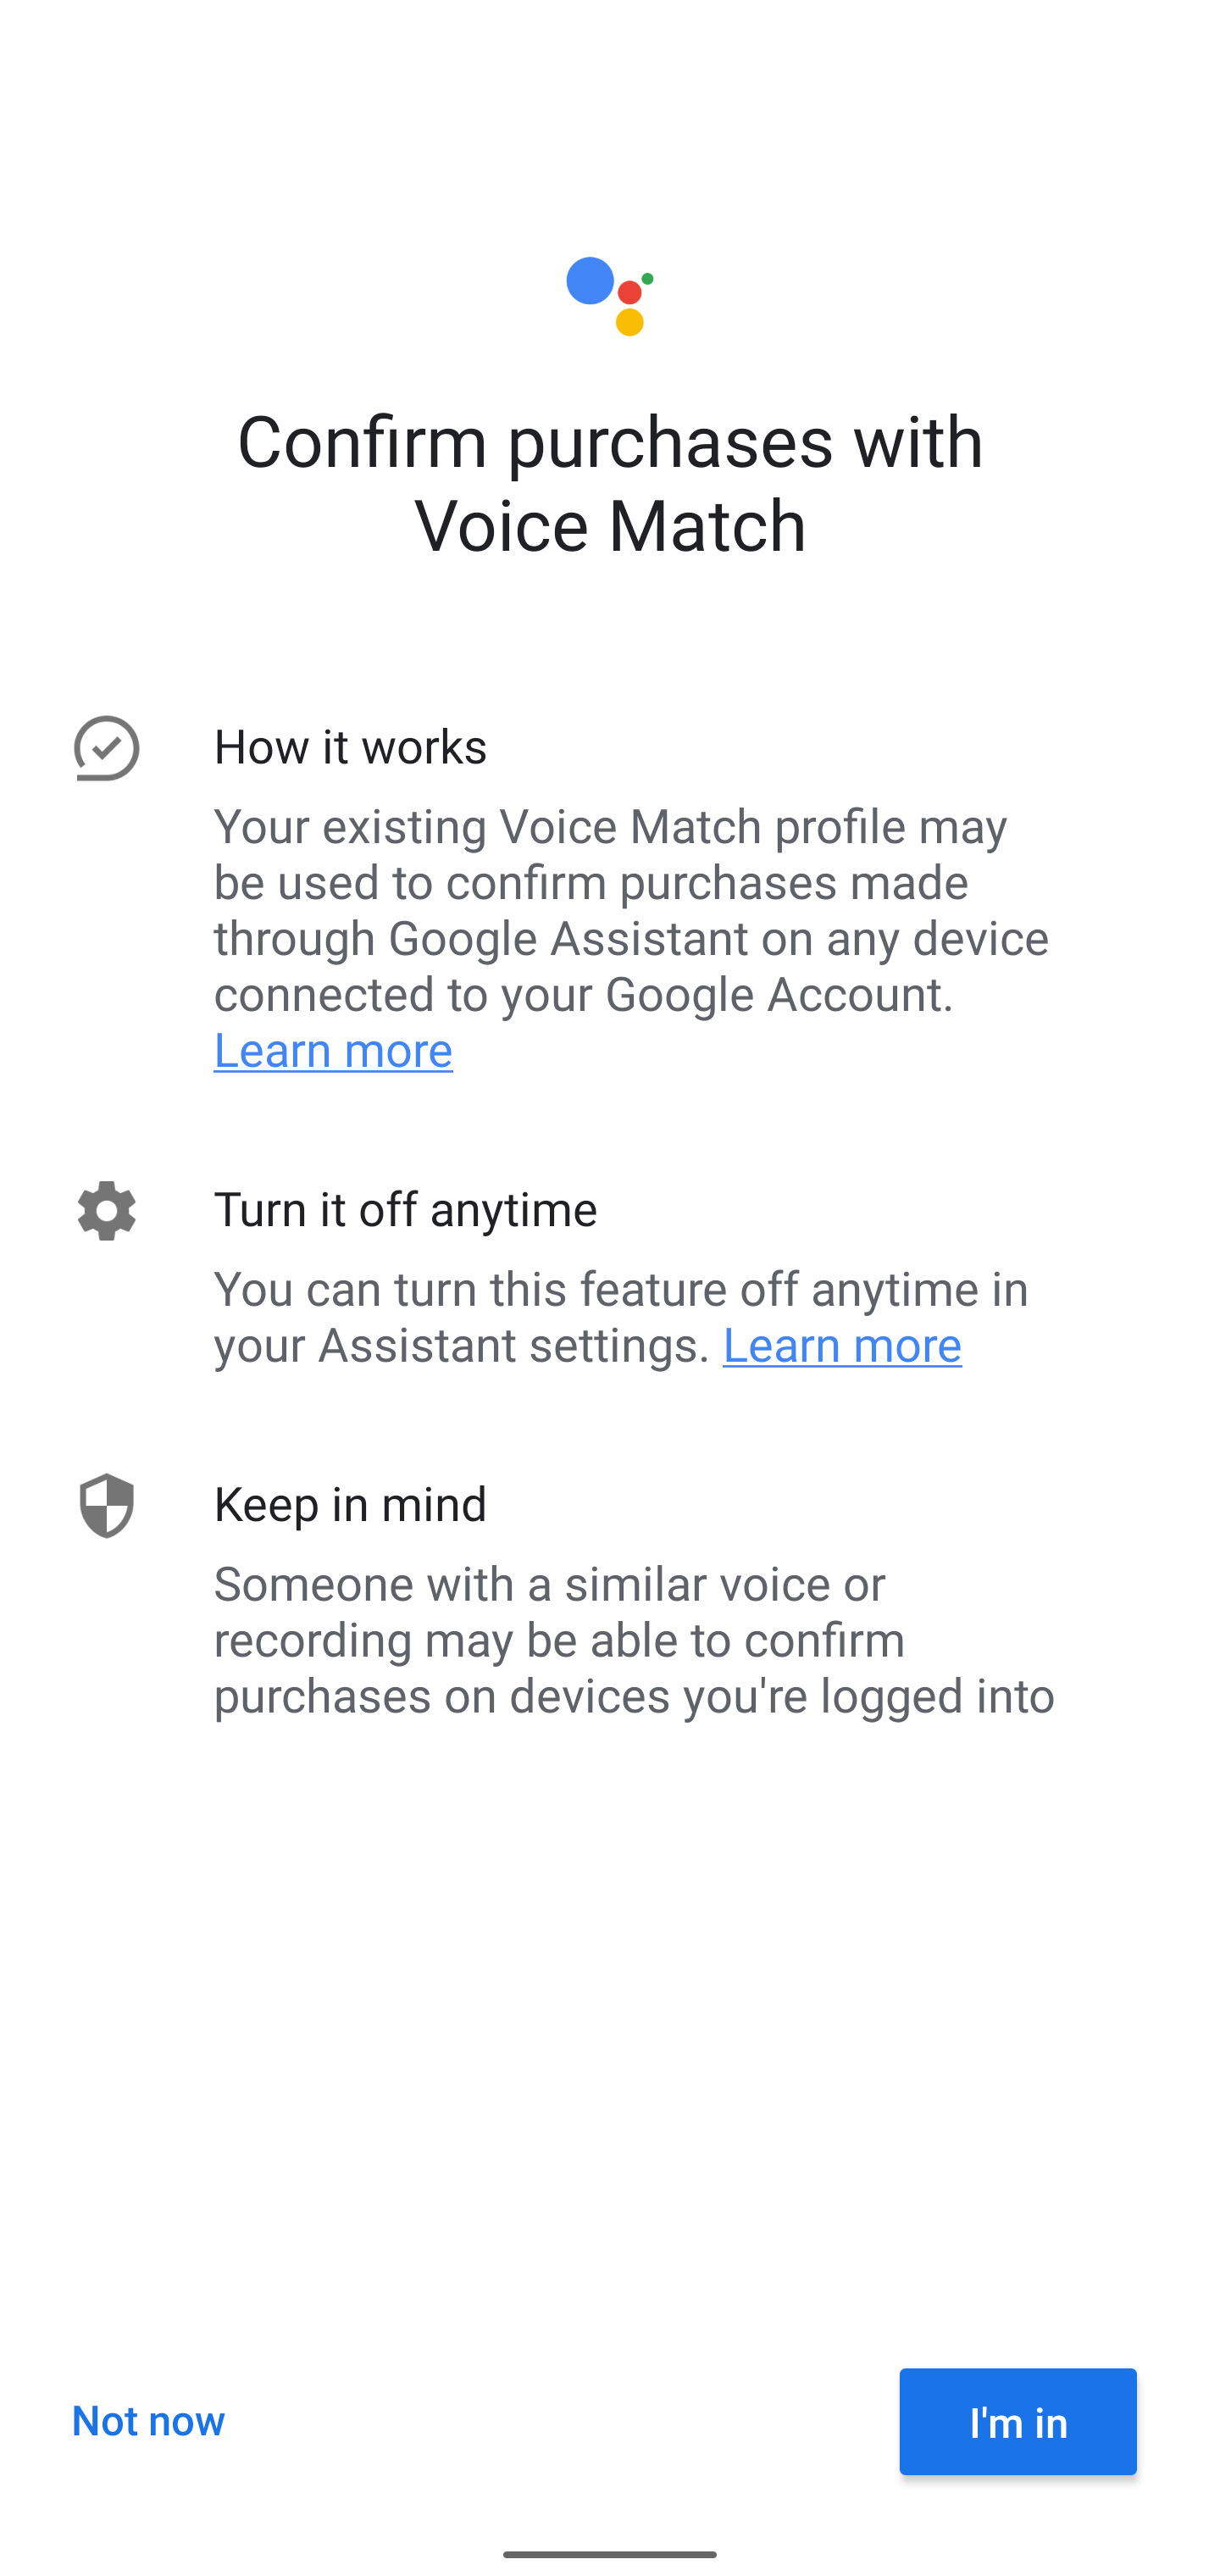Image resolution: width=1220 pixels, height=2576 pixels.
Task: Tap the "Voice Match" title line
Action: [x=610, y=525]
